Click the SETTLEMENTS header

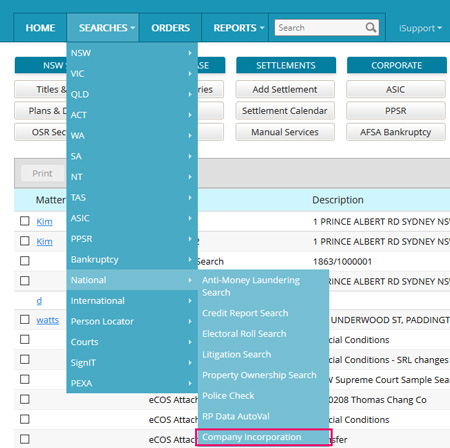point(286,65)
